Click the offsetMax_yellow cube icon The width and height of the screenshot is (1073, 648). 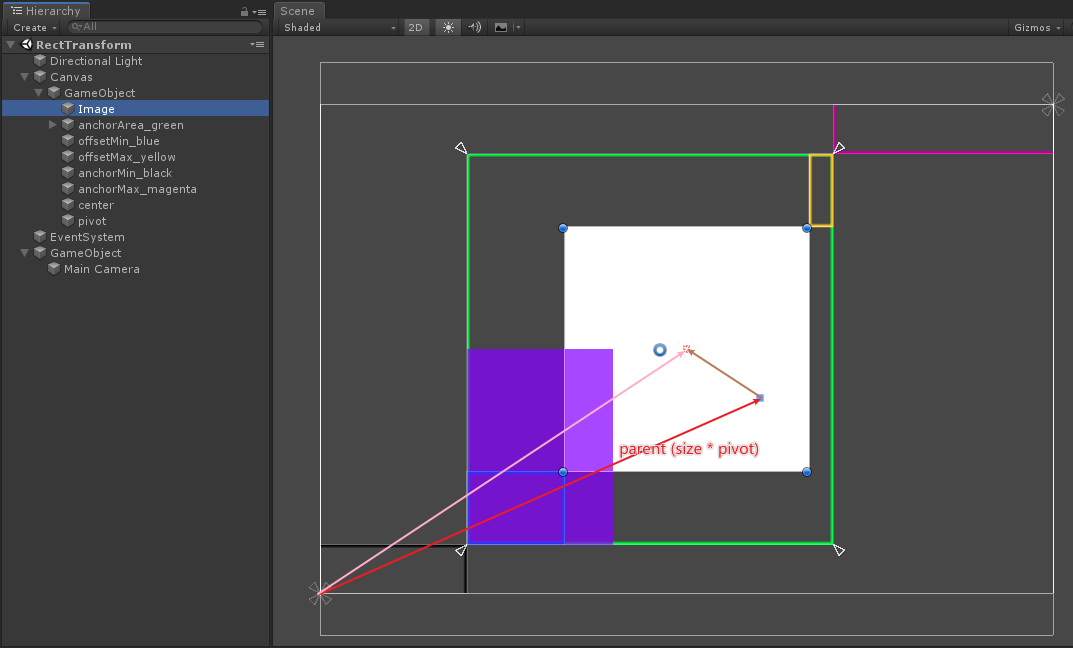[68, 156]
